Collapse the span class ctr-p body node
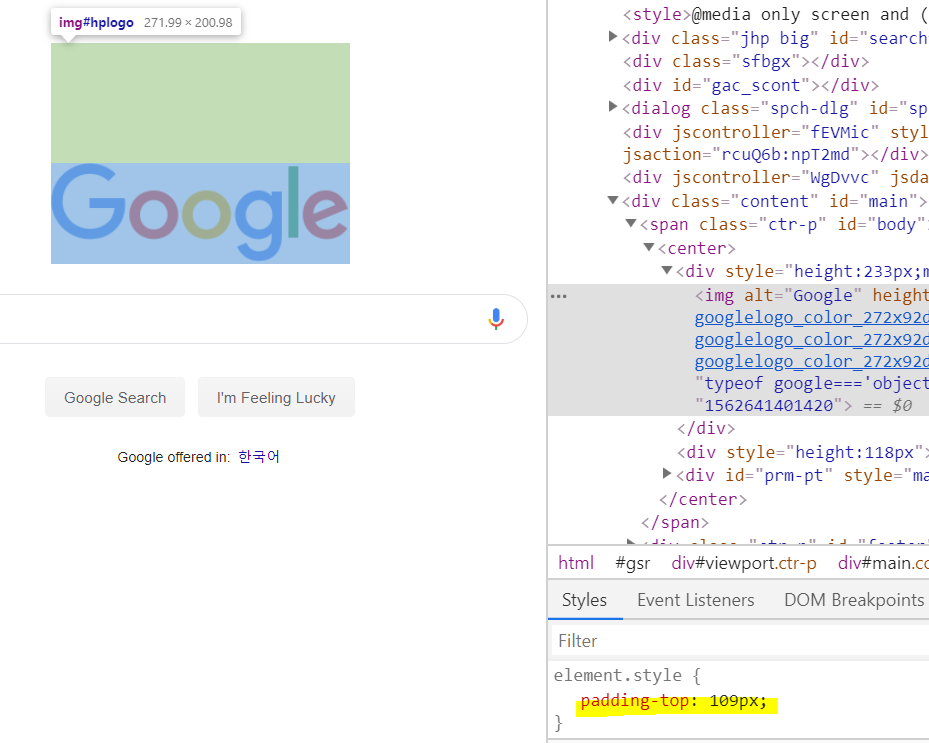This screenshot has height=743, width=929. 631,223
